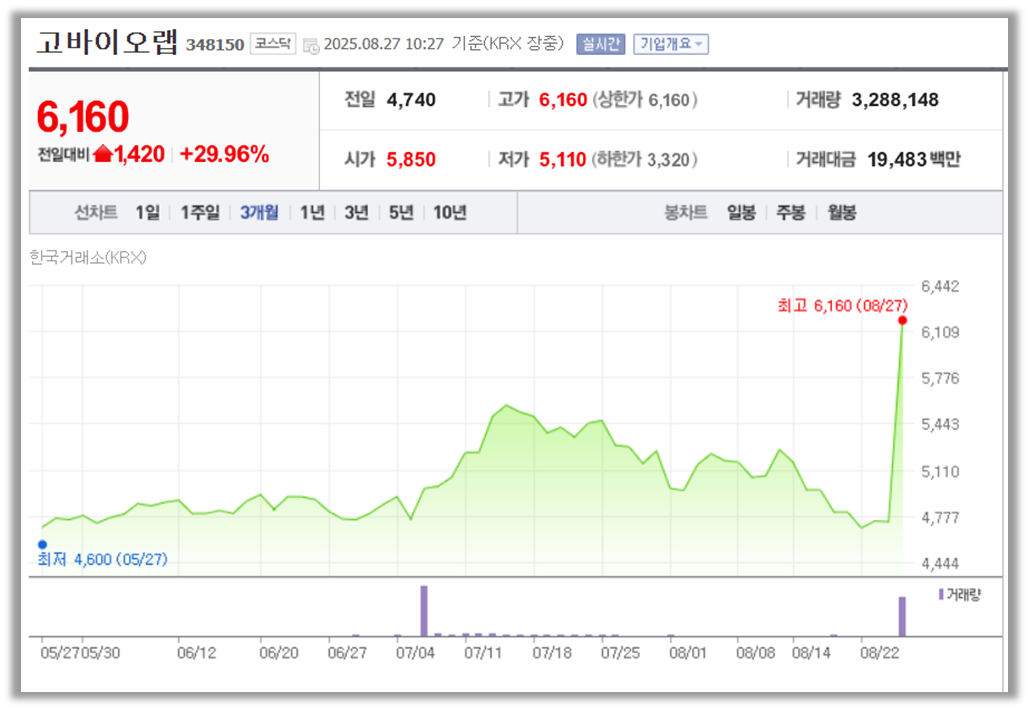Switch to 일봉 candle chart

click(x=742, y=213)
